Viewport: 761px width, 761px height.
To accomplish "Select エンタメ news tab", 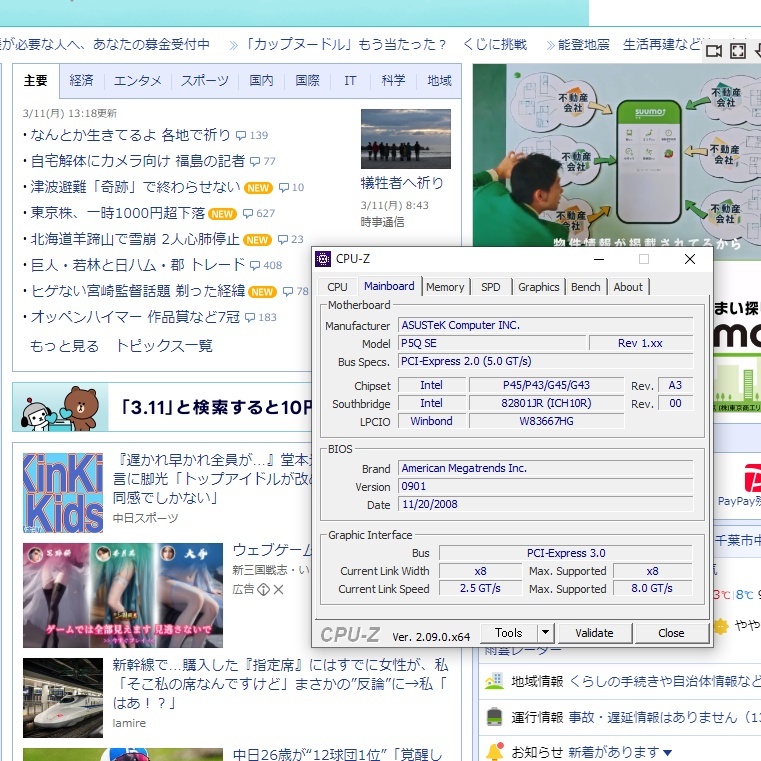I will (x=138, y=80).
